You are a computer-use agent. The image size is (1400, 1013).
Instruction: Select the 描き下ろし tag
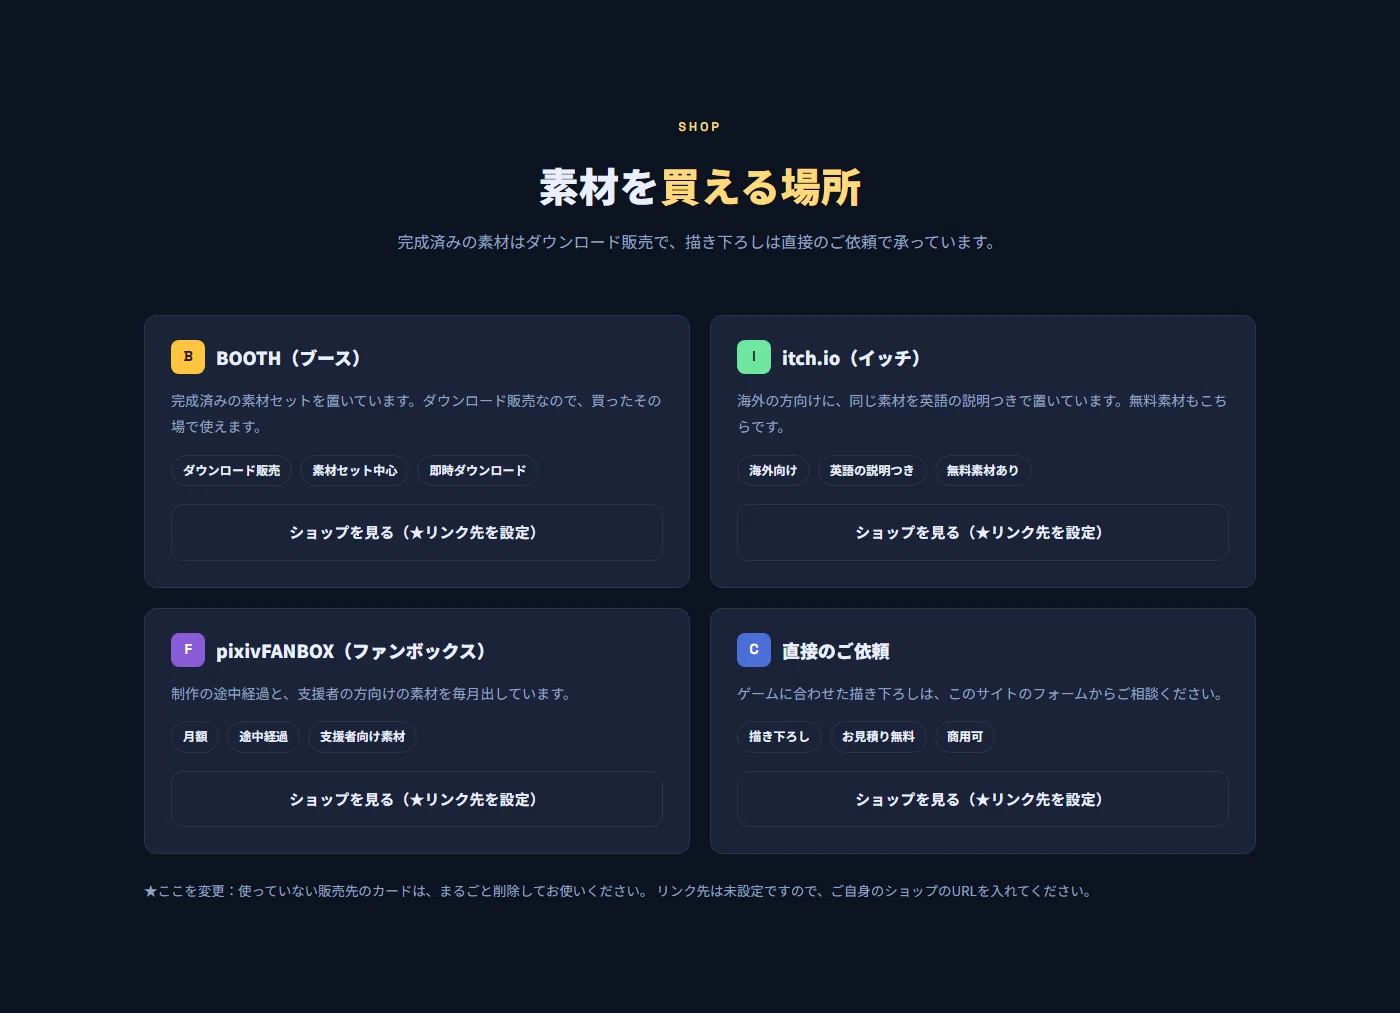pos(779,737)
